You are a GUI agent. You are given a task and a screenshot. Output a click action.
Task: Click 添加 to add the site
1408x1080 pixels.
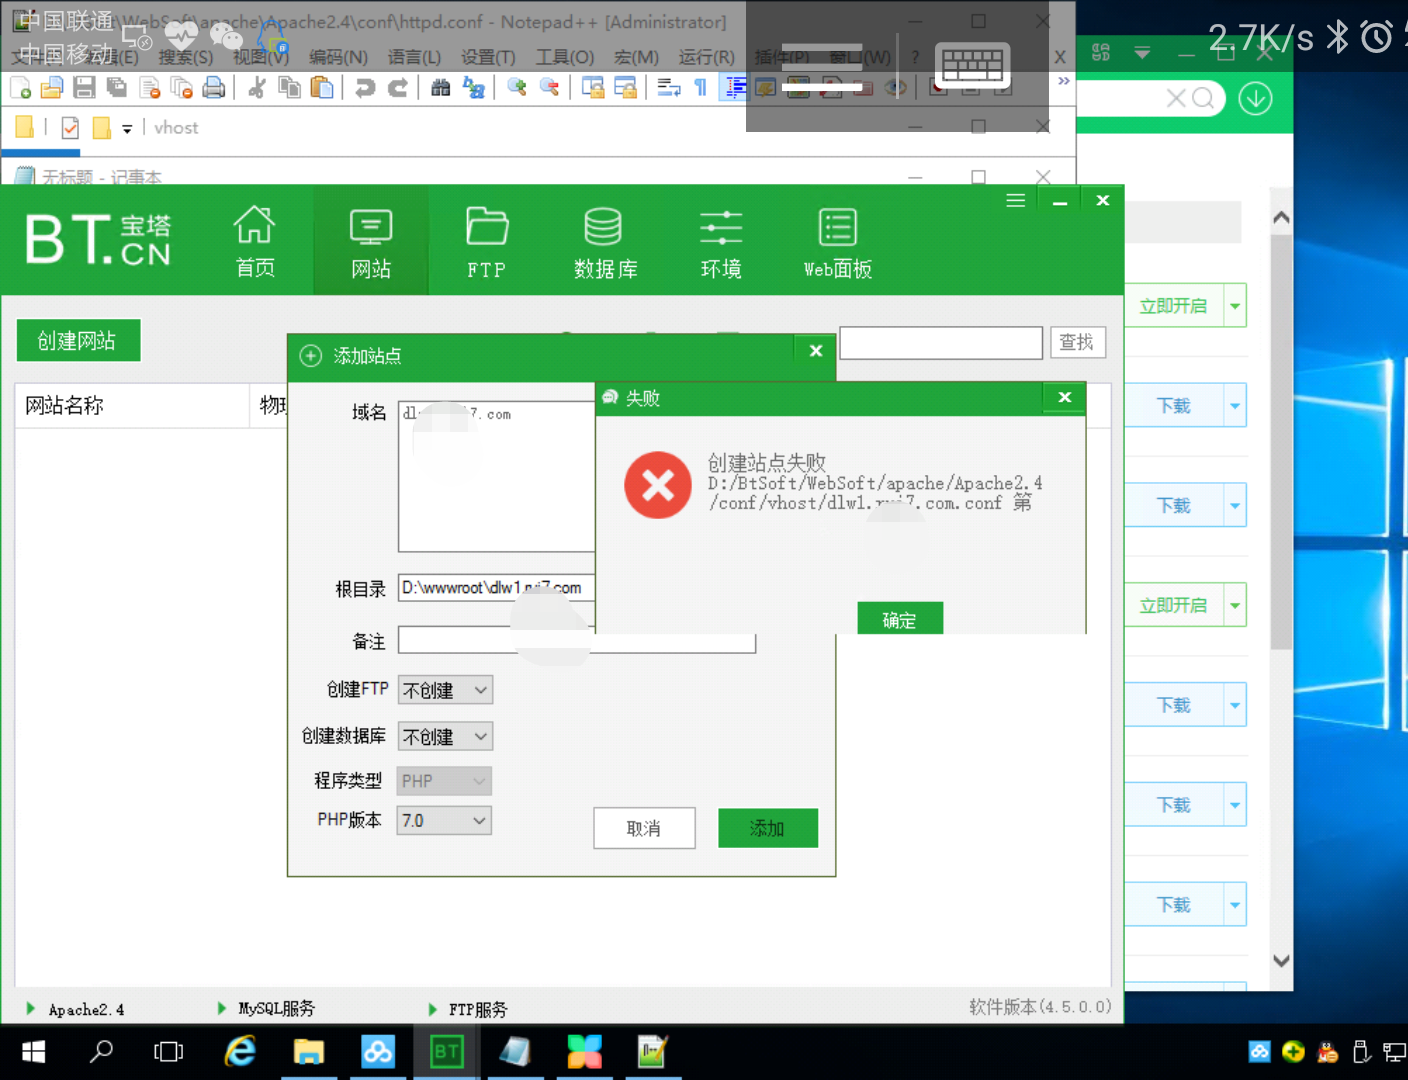767,828
